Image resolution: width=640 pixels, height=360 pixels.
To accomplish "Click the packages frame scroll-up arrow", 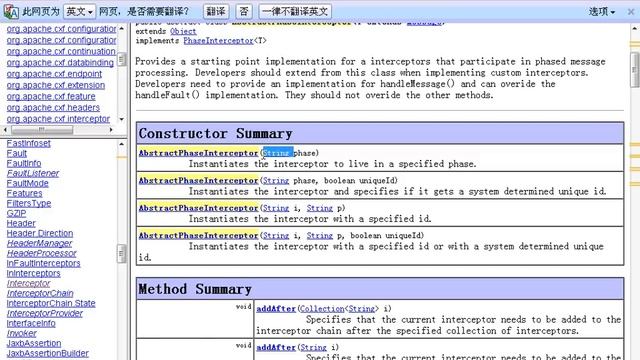I will click(x=122, y=29).
